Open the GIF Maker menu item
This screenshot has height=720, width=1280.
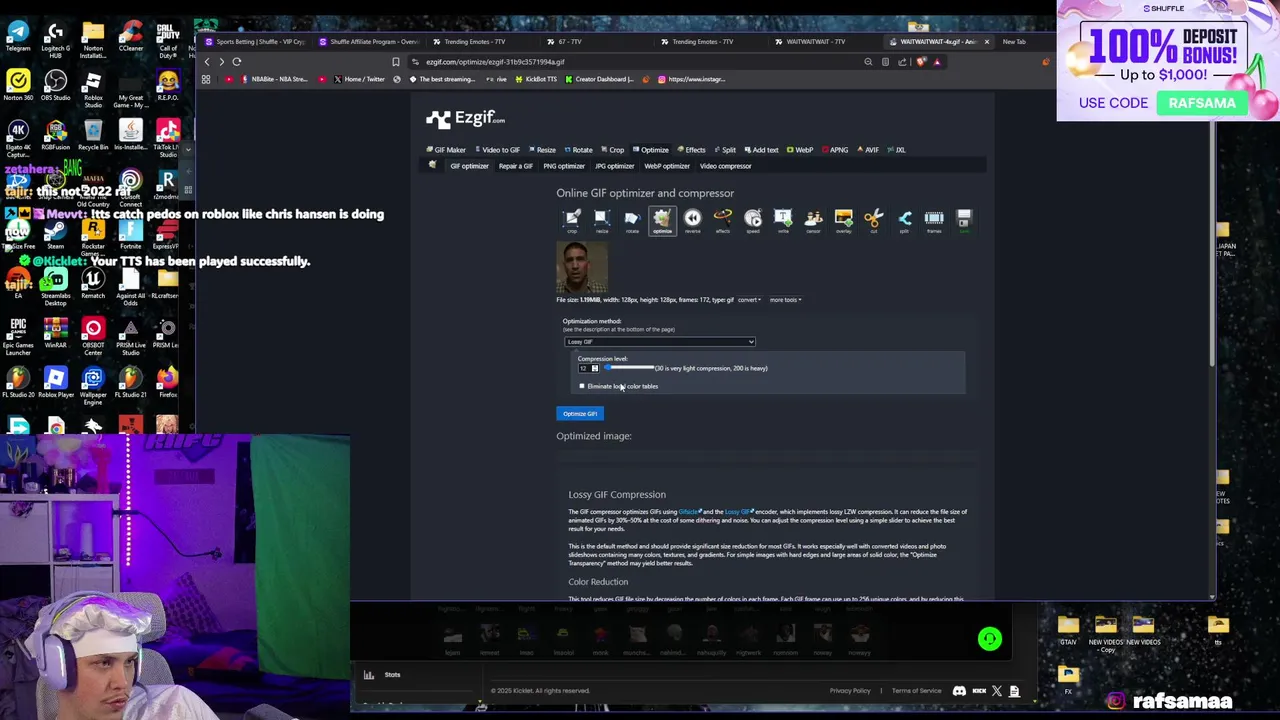[446, 150]
